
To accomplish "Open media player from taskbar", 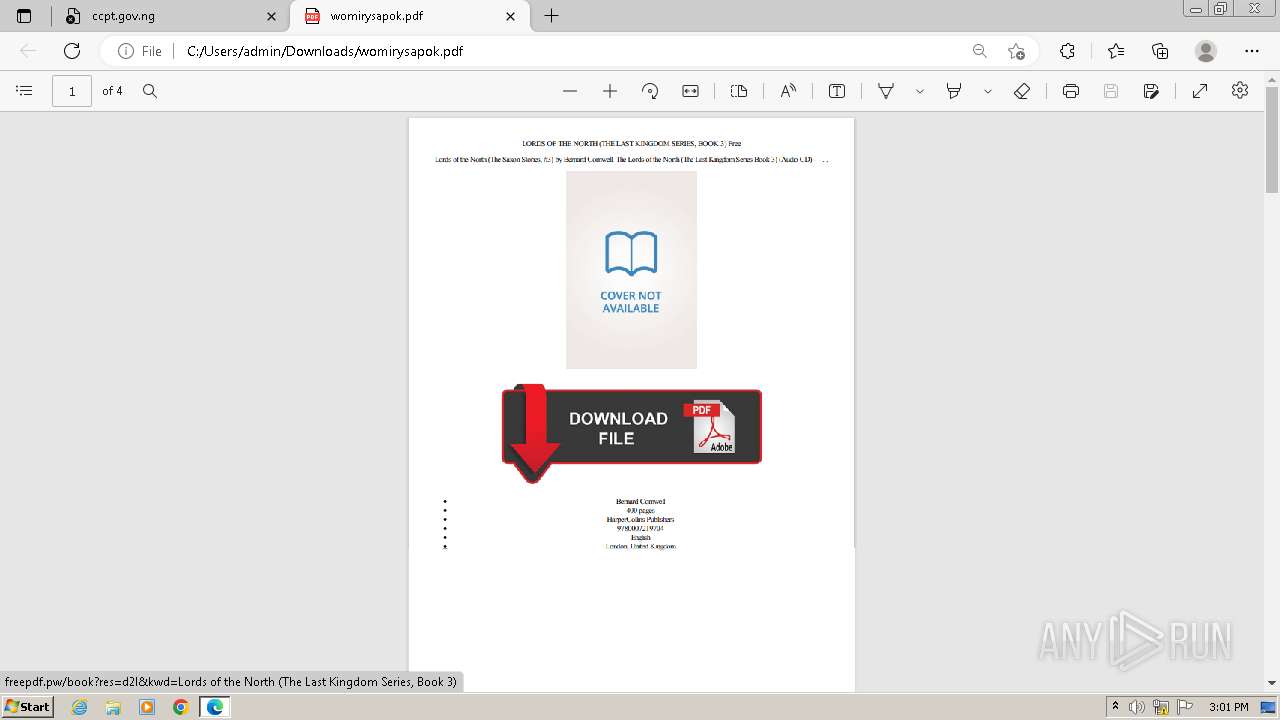I will point(147,707).
